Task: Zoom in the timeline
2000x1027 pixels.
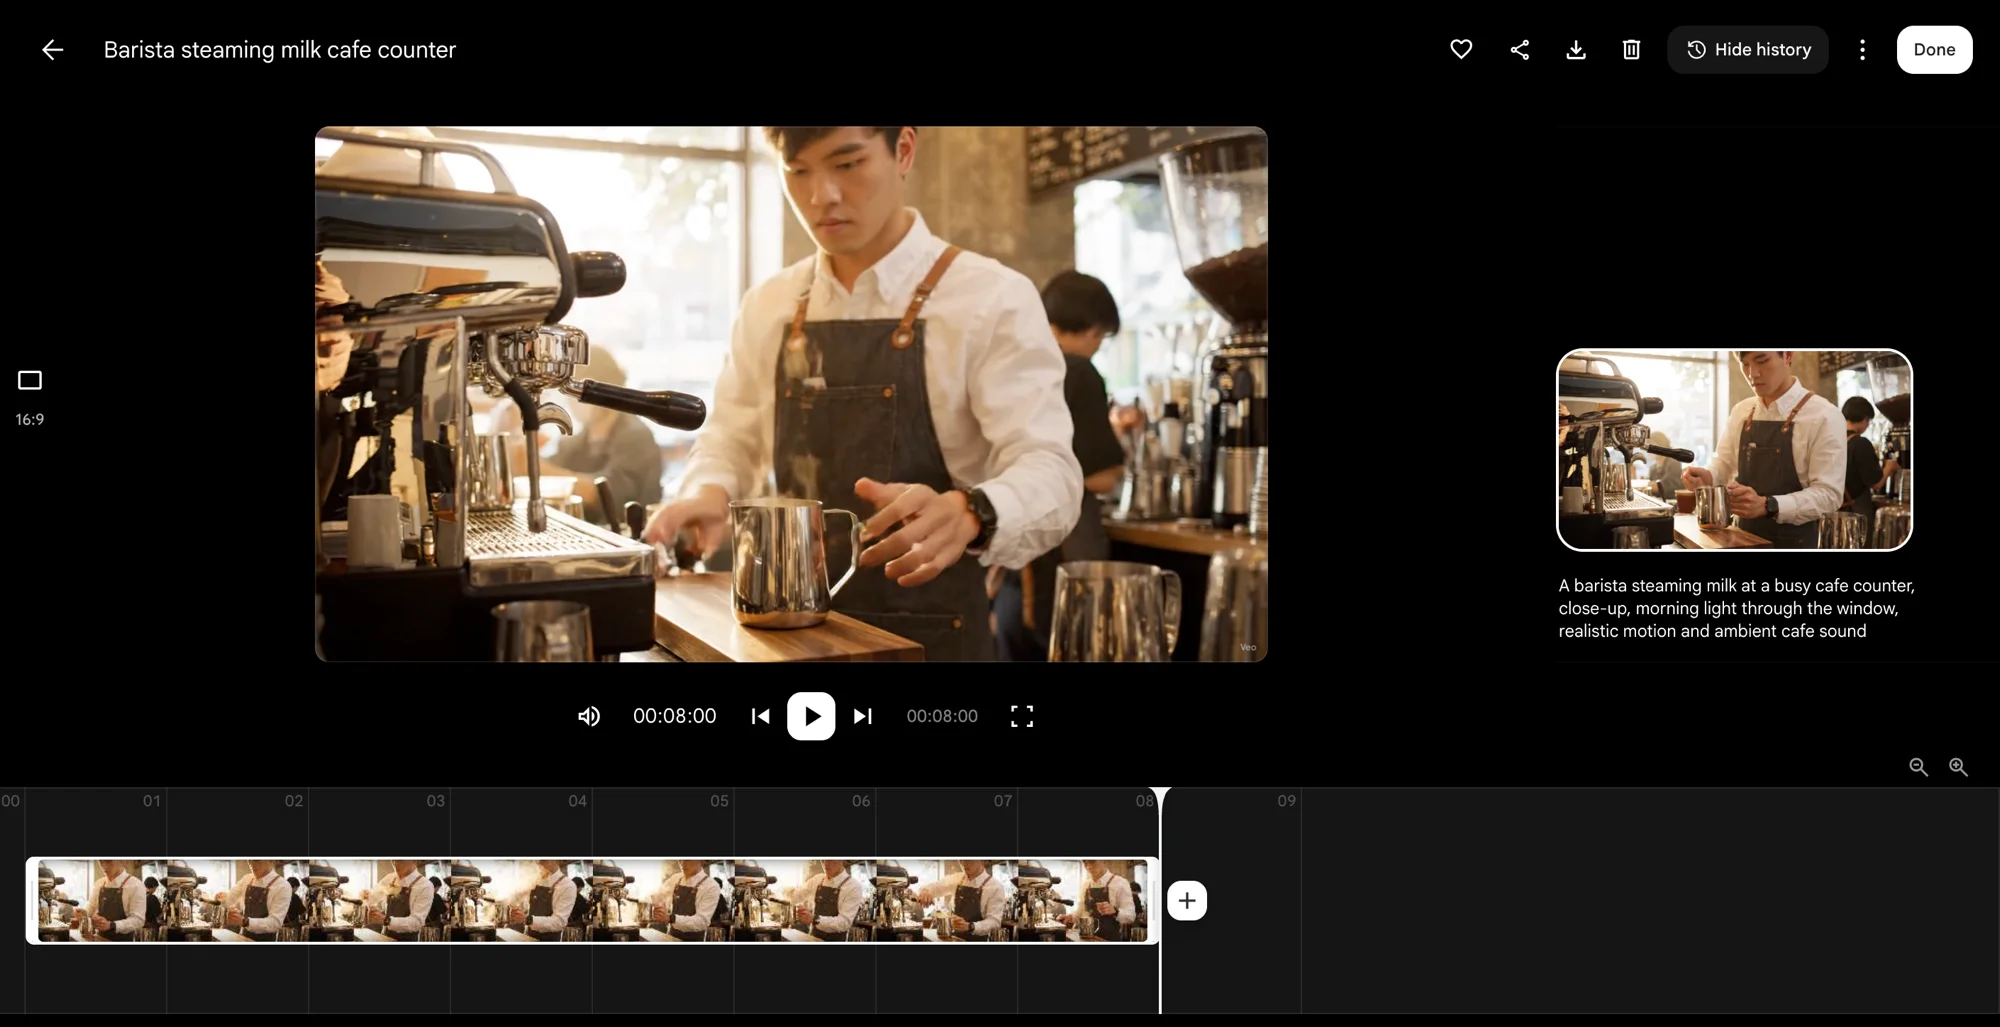Action: tap(1958, 767)
